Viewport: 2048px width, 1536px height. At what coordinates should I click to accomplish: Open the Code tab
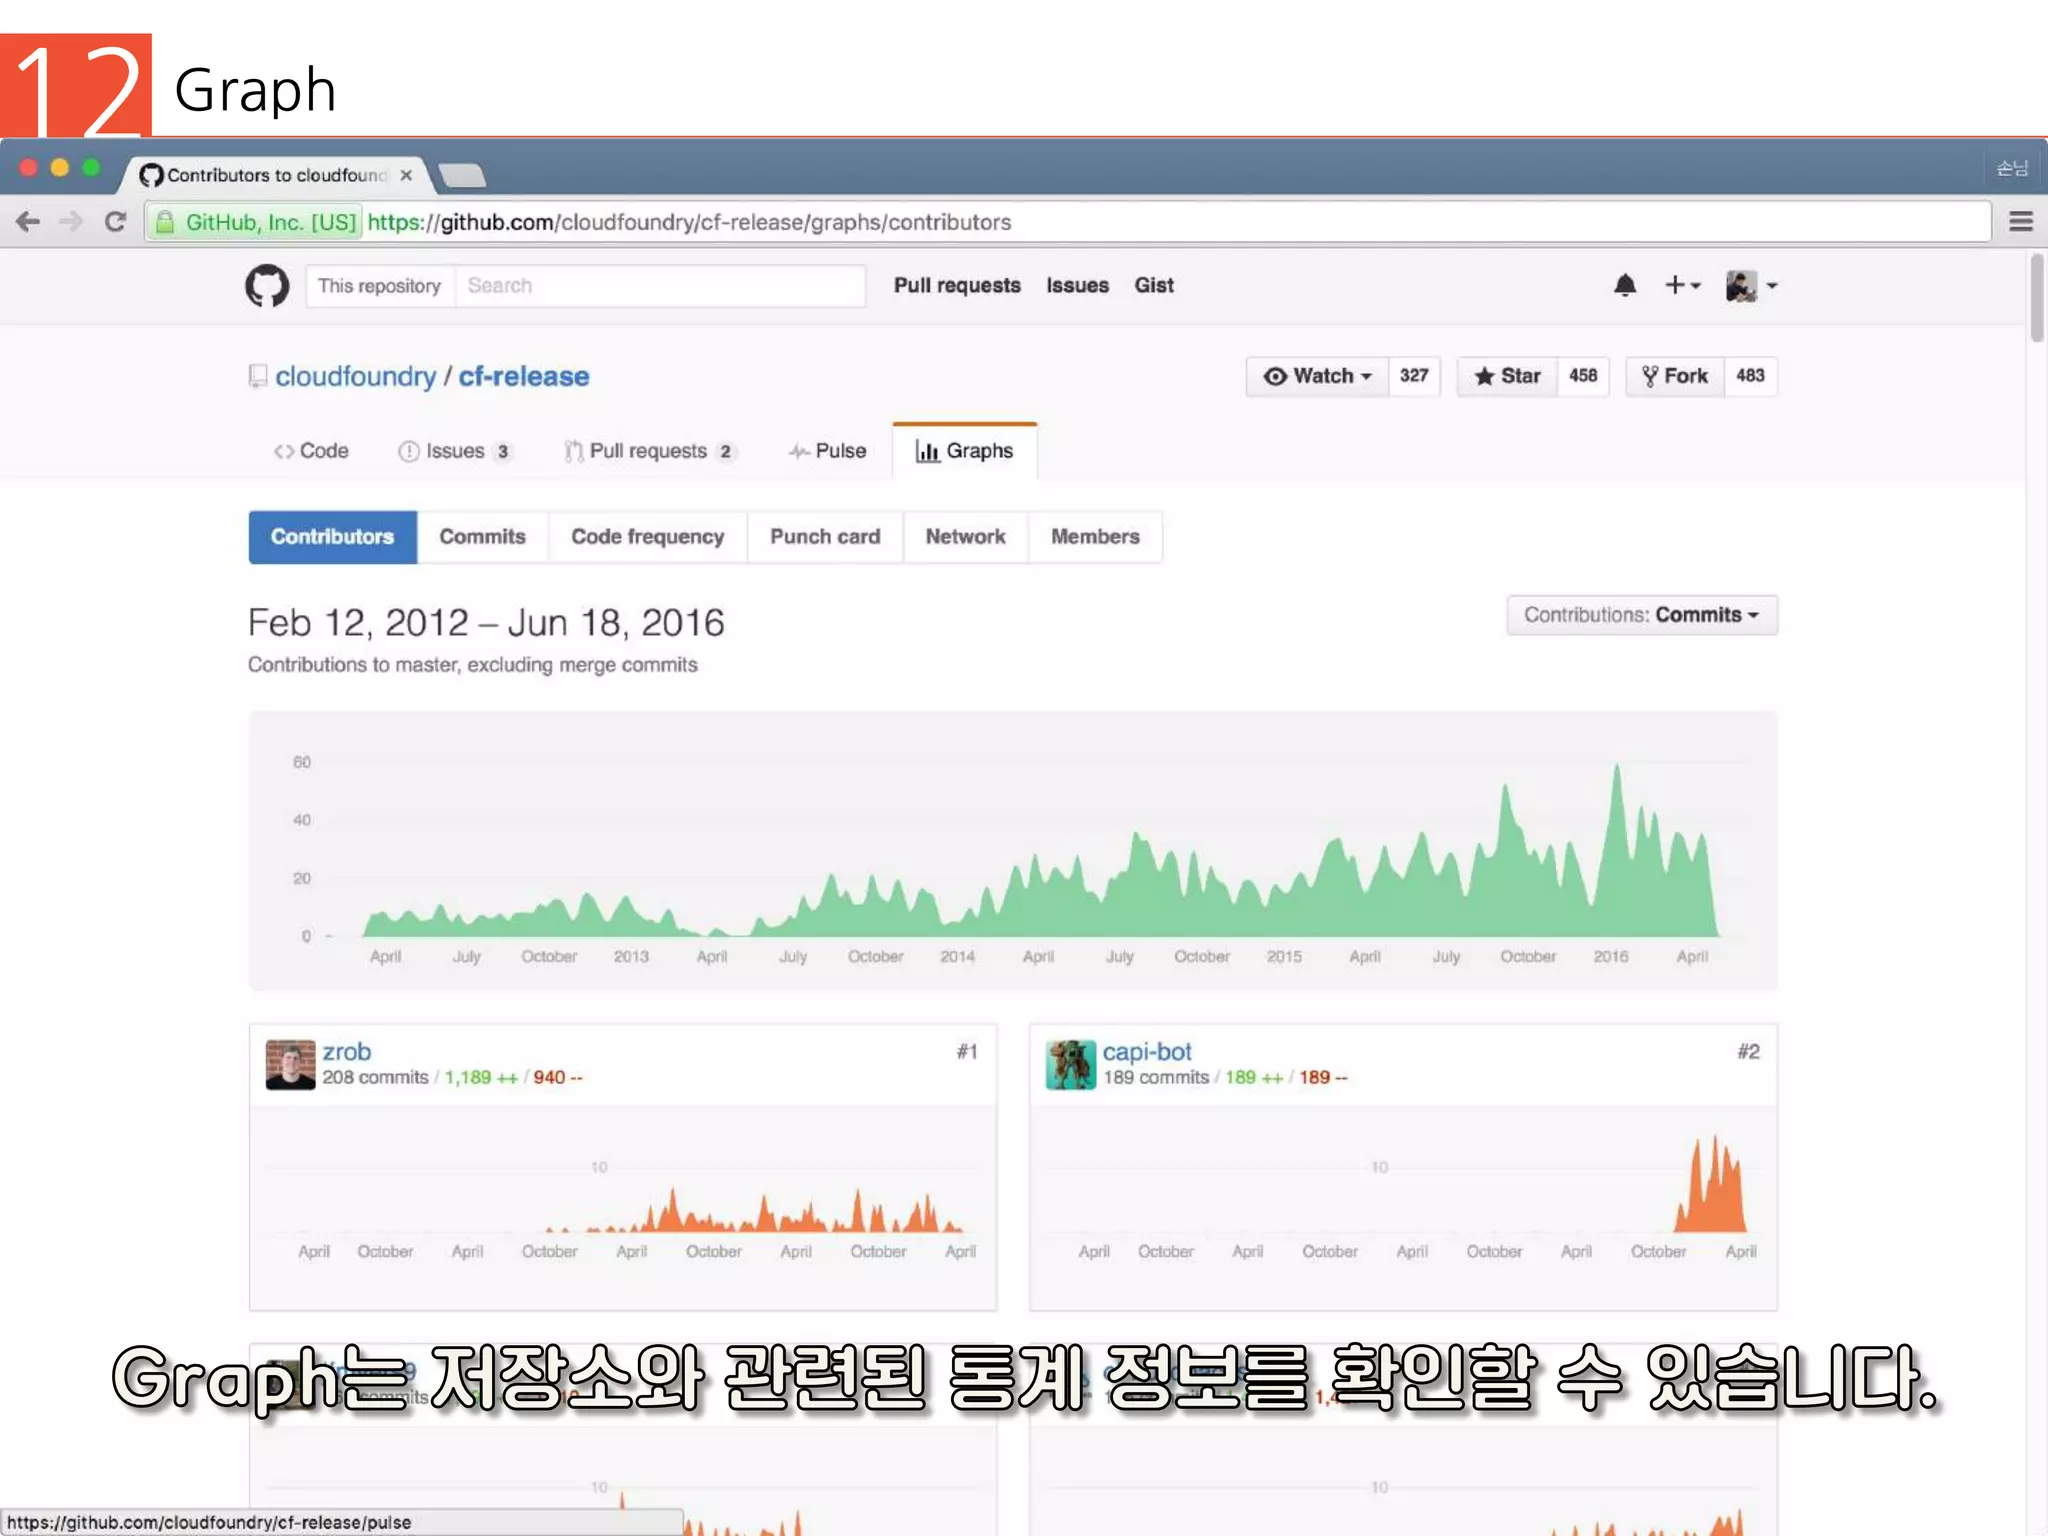(311, 451)
